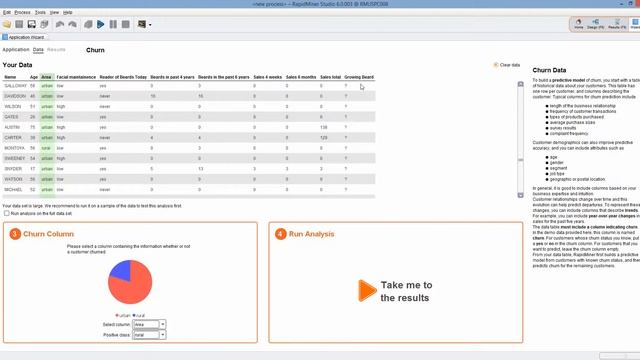Select the WATSON row name cell
The height and width of the screenshot is (360, 640).
tap(13, 179)
